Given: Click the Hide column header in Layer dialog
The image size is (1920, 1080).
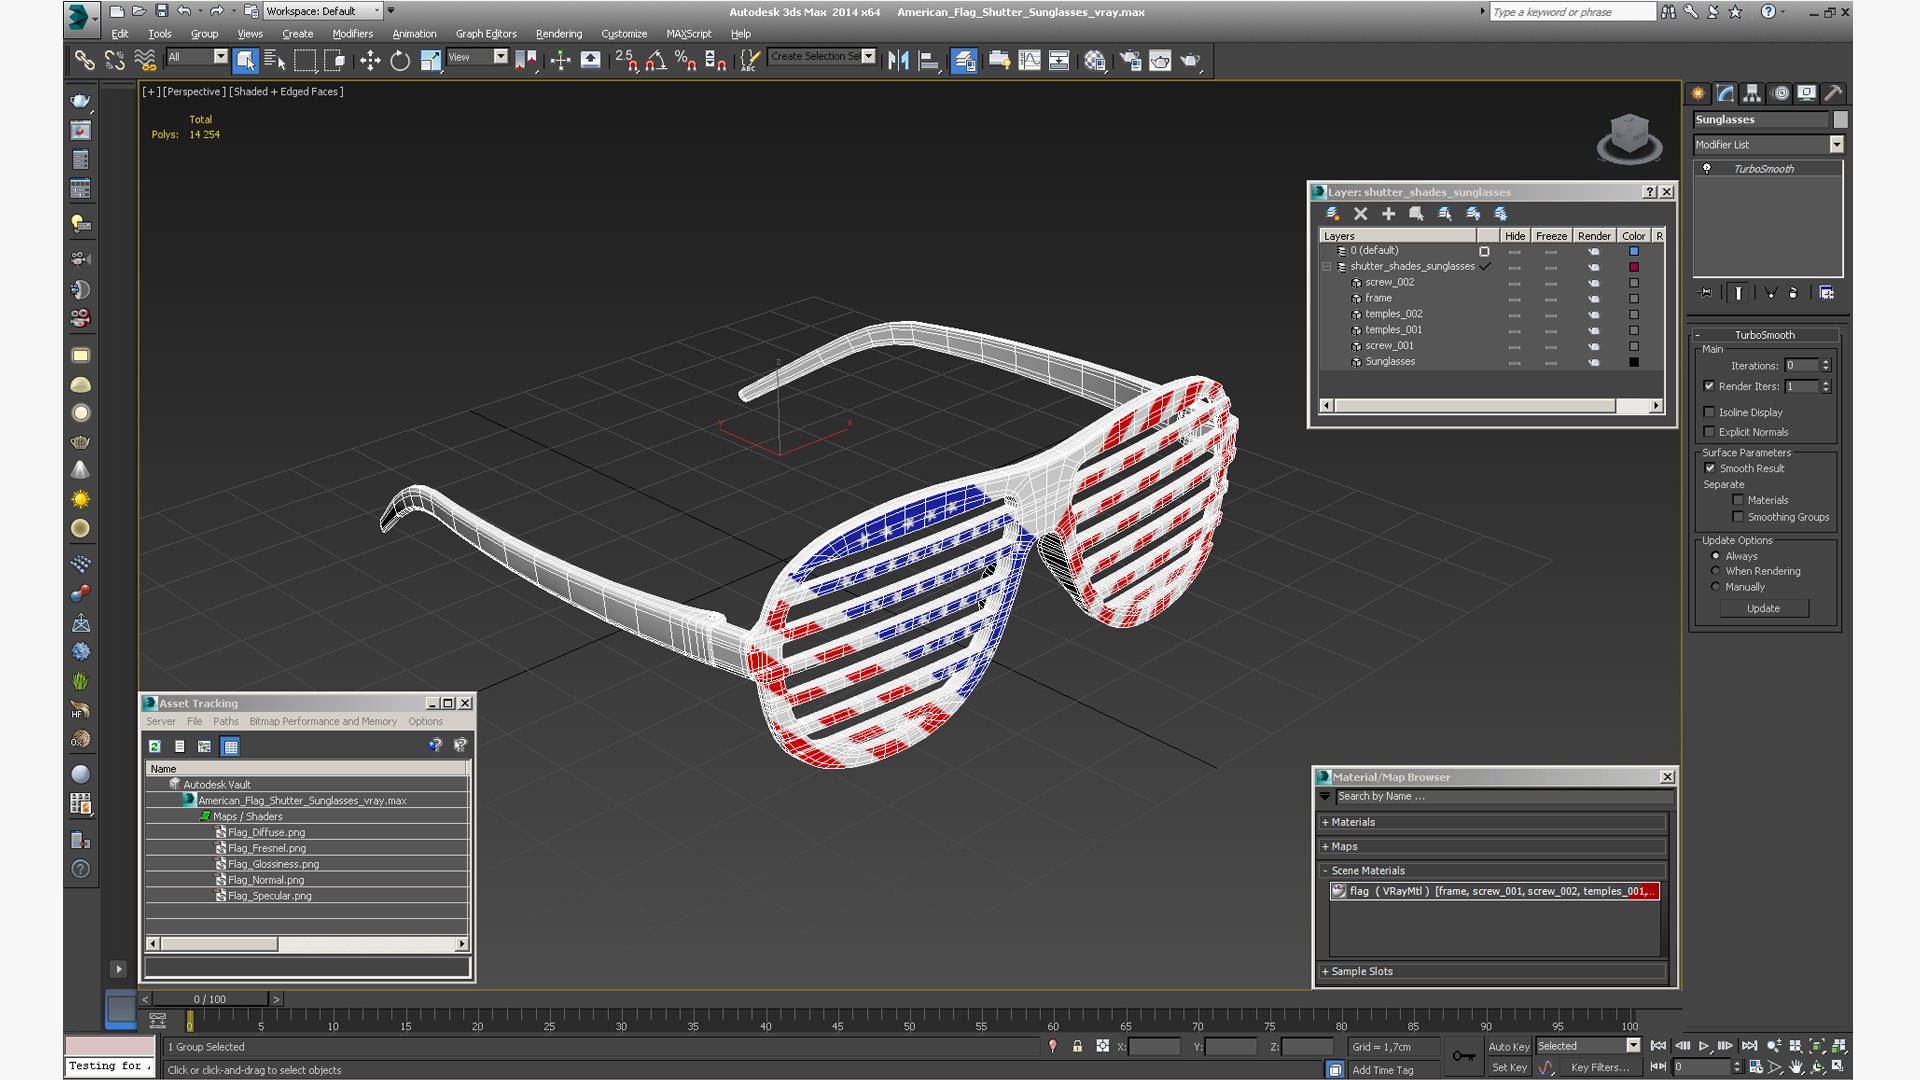Looking at the screenshot, I should coord(1515,236).
